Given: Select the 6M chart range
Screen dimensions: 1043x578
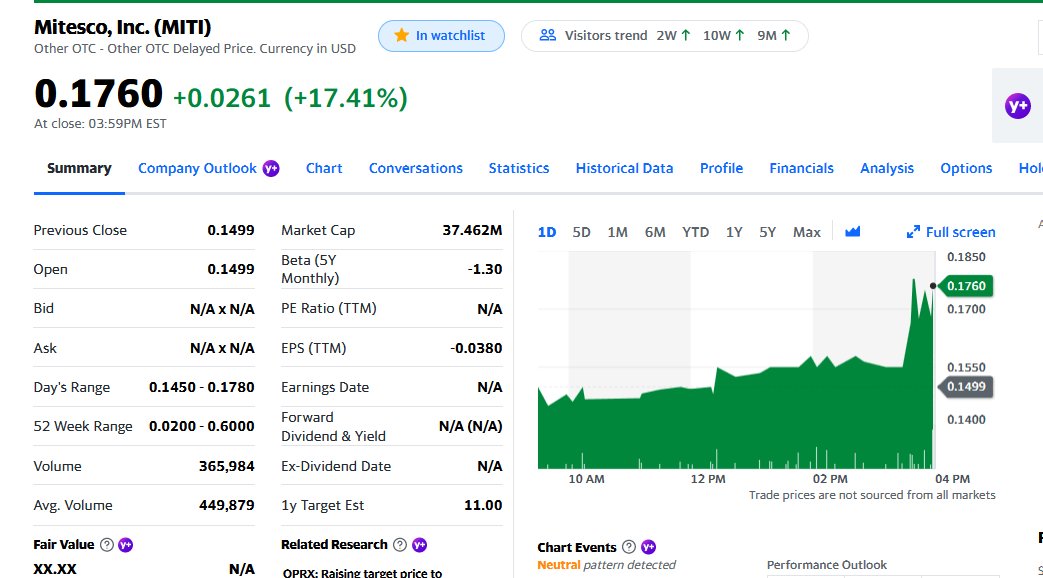Looking at the screenshot, I should (655, 232).
